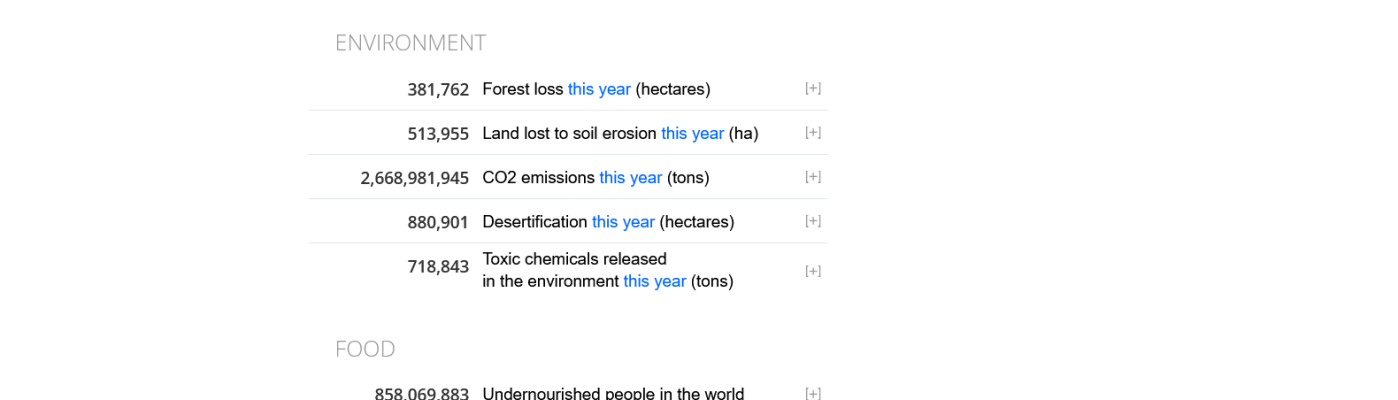Viewport: 1398px width, 400px height.
Task: Open 'this year' link for Toxic chemicals
Action: pyautogui.click(x=654, y=281)
